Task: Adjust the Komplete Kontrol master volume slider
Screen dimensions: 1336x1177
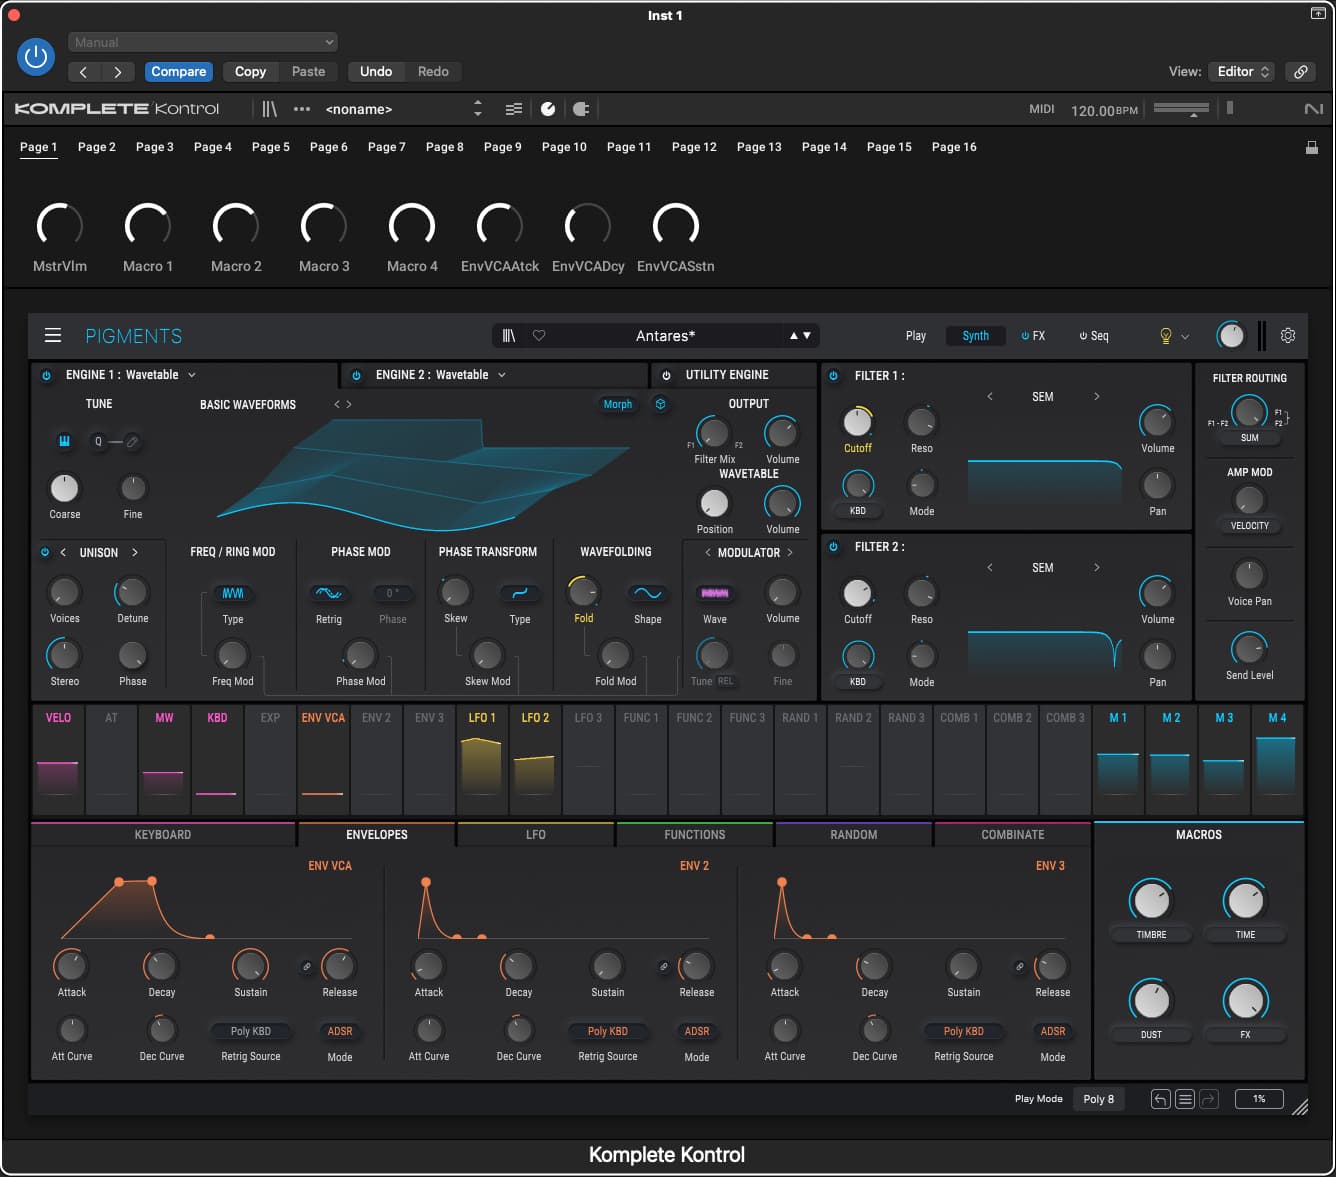Action: pyautogui.click(x=1181, y=109)
